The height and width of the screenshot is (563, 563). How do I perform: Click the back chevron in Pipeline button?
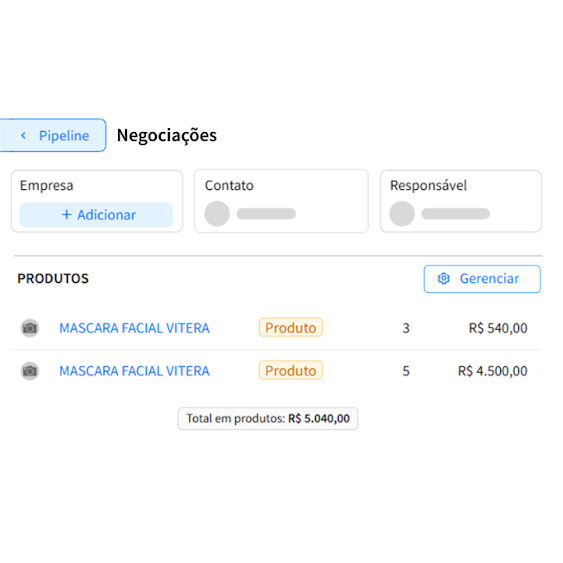point(23,135)
